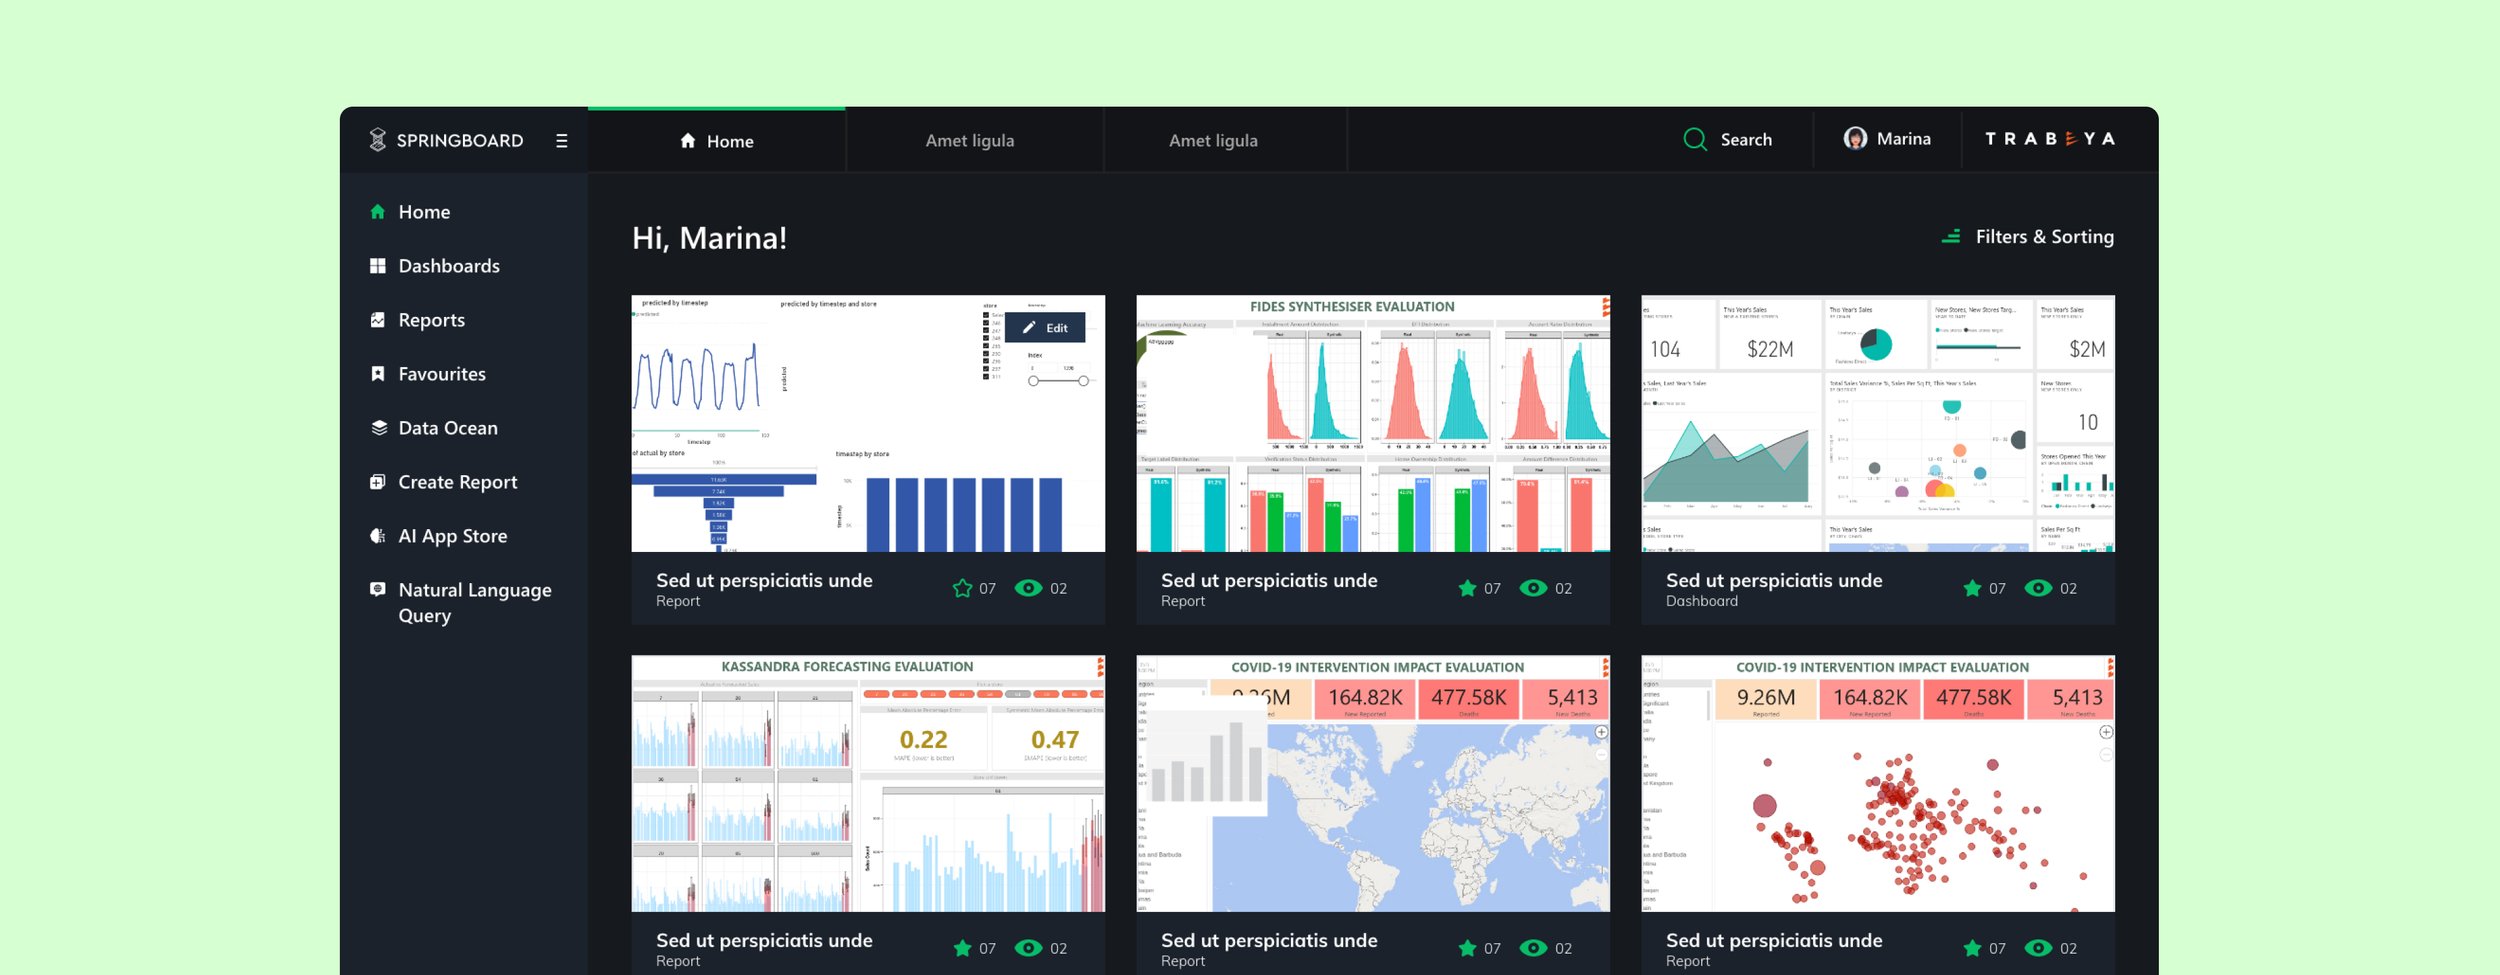The width and height of the screenshot is (2500, 975).
Task: Open COVID-19 red bubbles report thumbnail
Action: coord(1878,783)
